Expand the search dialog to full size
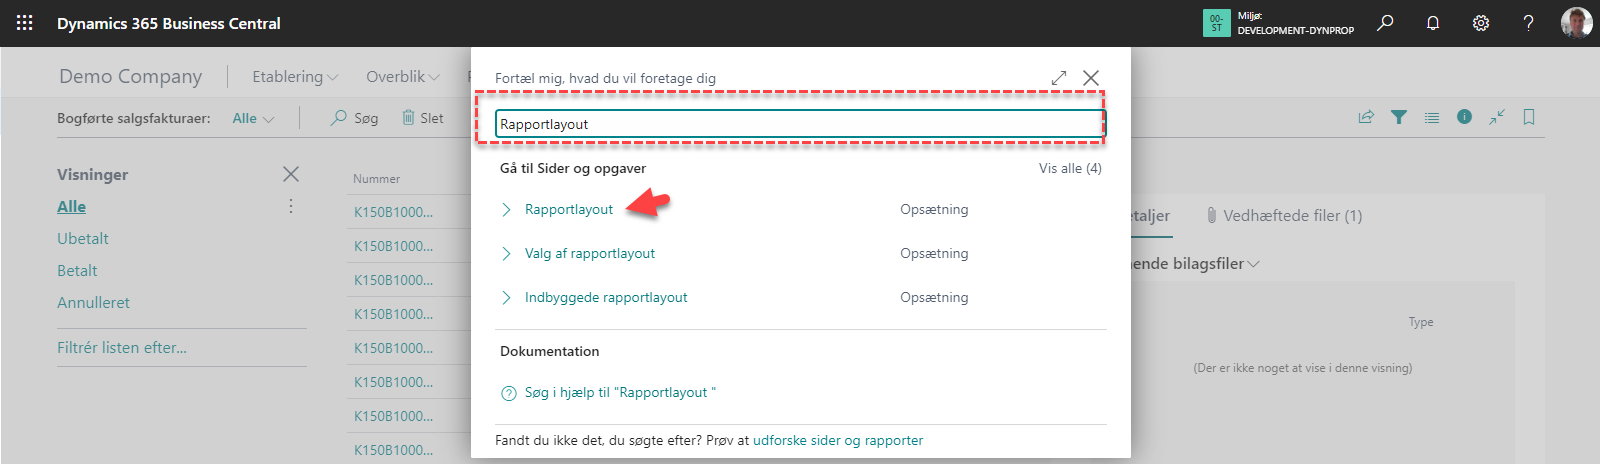 point(1059,78)
